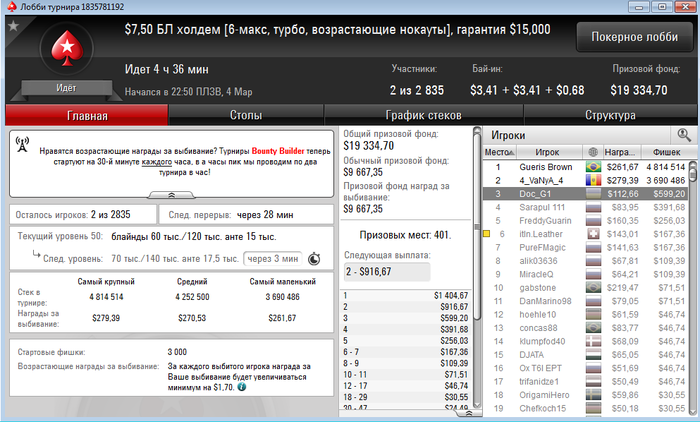Viewport: 700px width, 422px height.
Task: Click flag next to klumpfod40
Action: click(x=593, y=341)
